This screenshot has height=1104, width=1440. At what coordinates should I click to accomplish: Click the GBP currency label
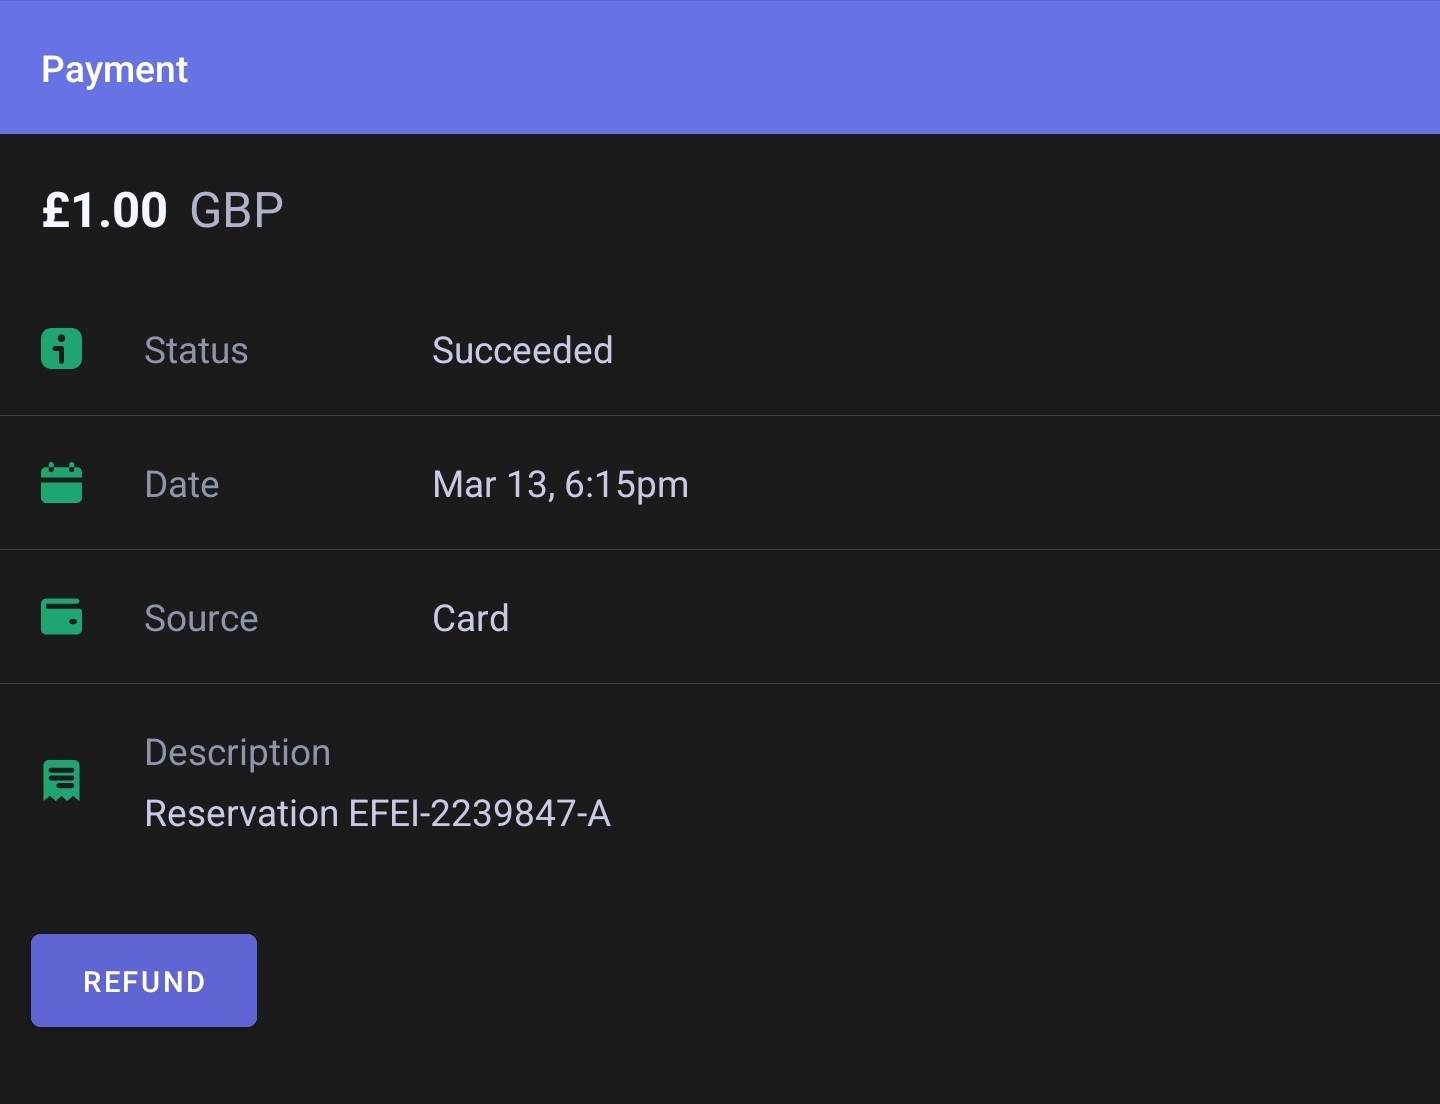click(x=237, y=210)
